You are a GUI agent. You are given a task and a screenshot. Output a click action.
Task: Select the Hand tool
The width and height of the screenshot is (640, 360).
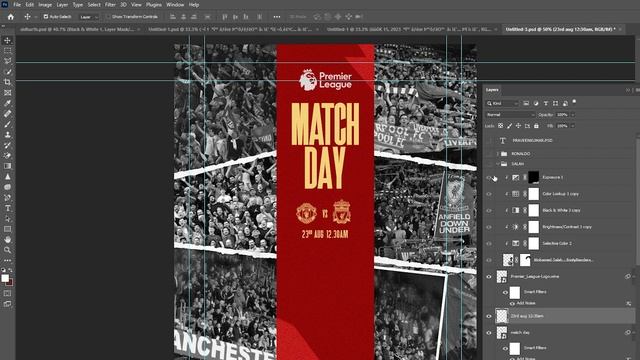point(7,240)
